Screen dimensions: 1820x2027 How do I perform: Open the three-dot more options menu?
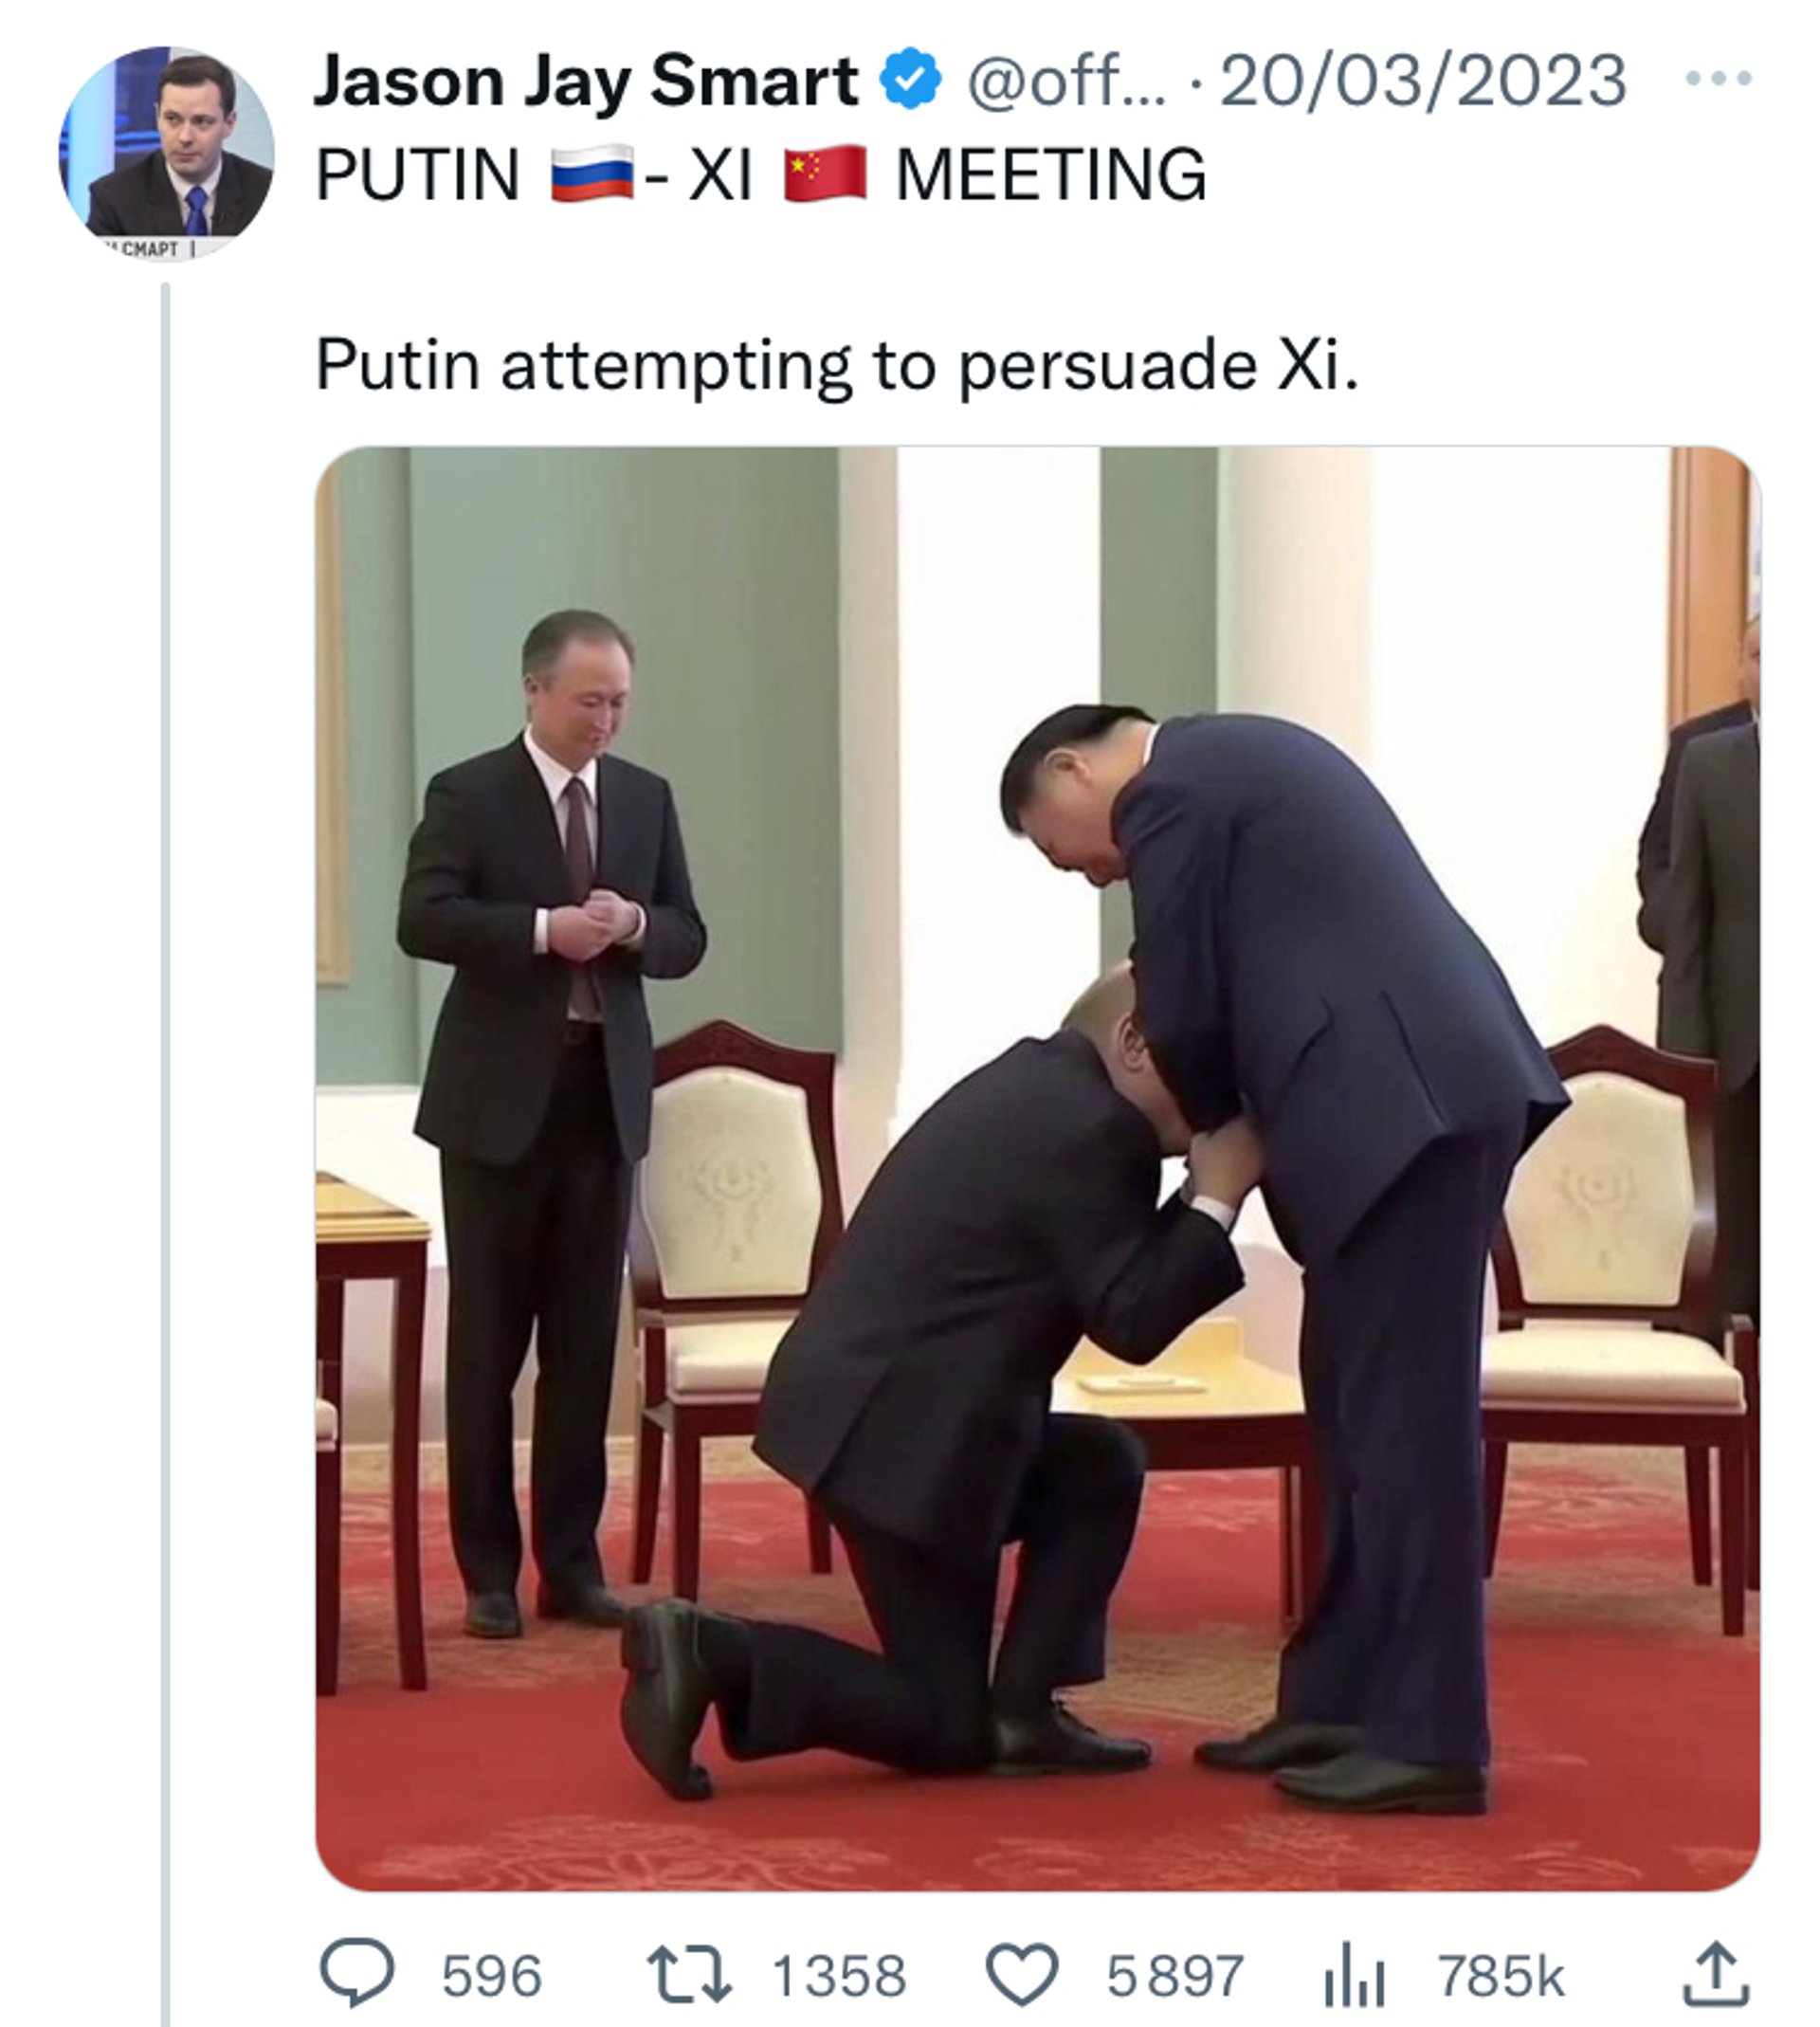(x=1718, y=78)
